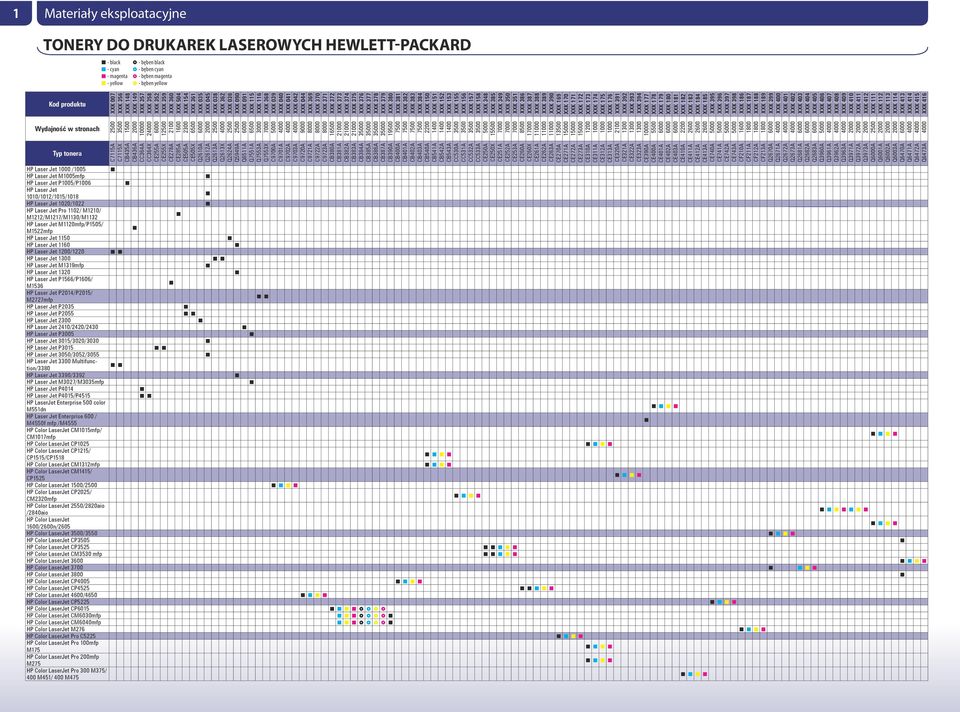The width and height of the screenshot is (960, 712).
Task: Click row label "HP Laser Jet 2410/2420/2430"
Action: pos(62,327)
